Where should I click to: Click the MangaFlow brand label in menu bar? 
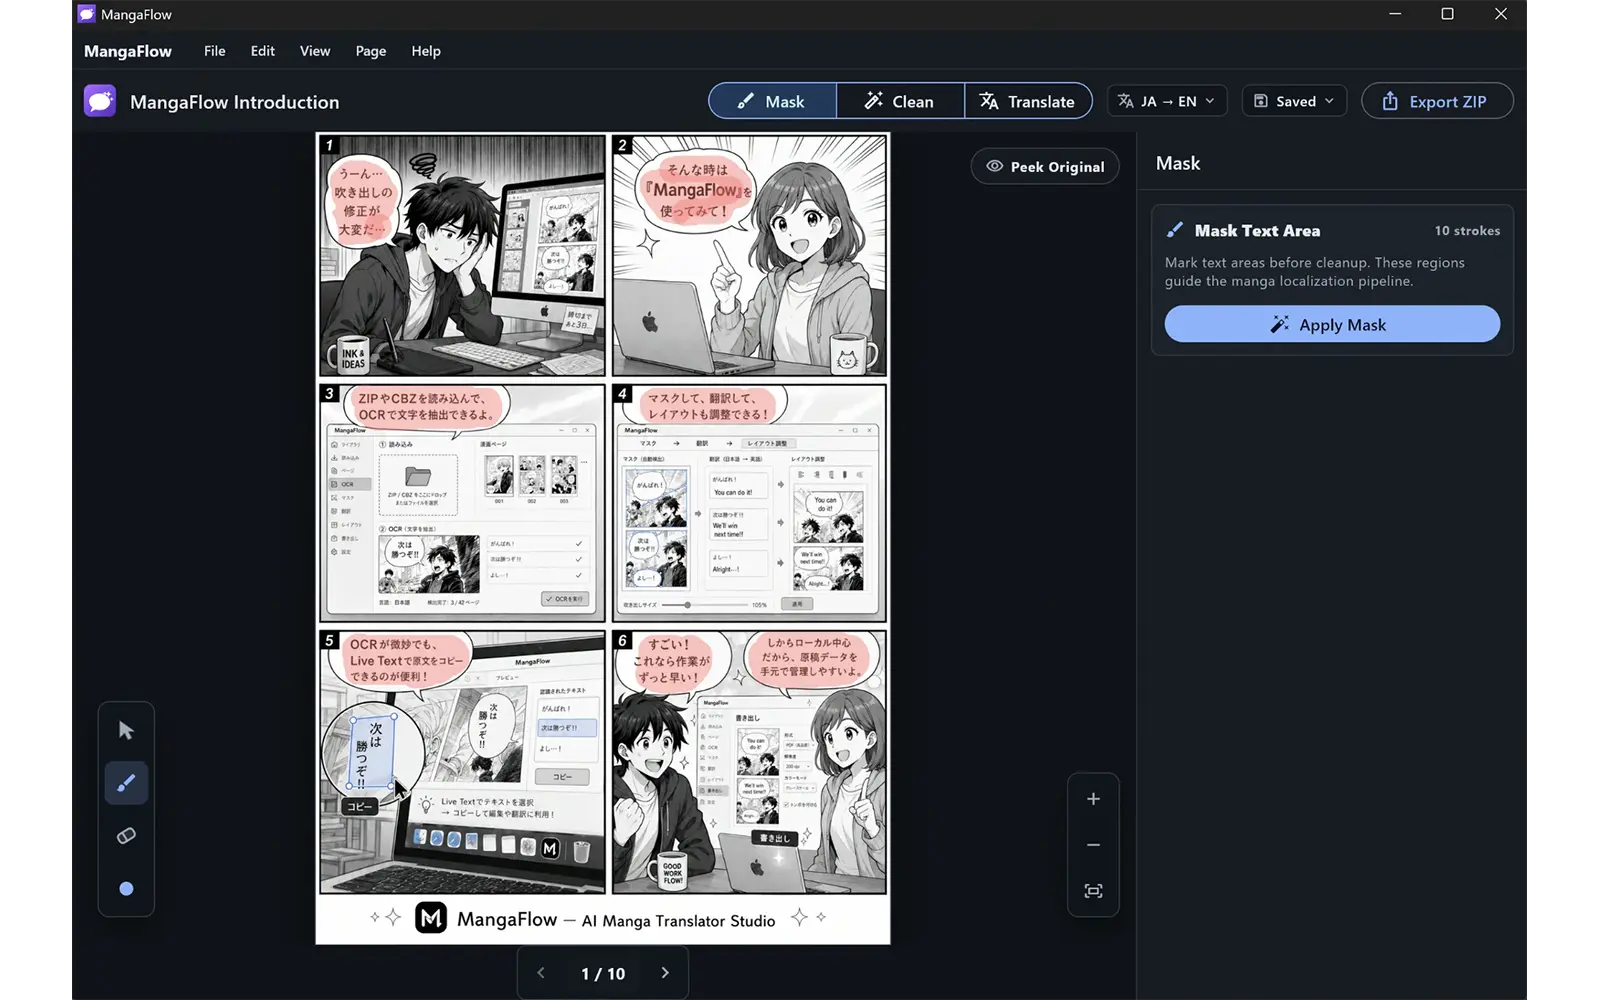(128, 51)
